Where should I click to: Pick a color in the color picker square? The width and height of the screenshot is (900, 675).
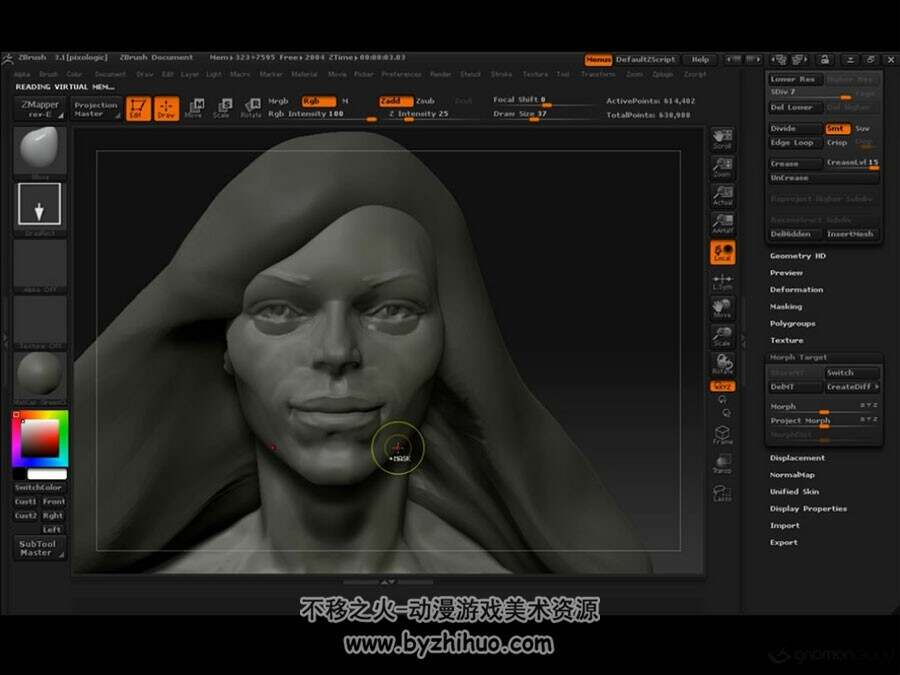click(x=40, y=439)
